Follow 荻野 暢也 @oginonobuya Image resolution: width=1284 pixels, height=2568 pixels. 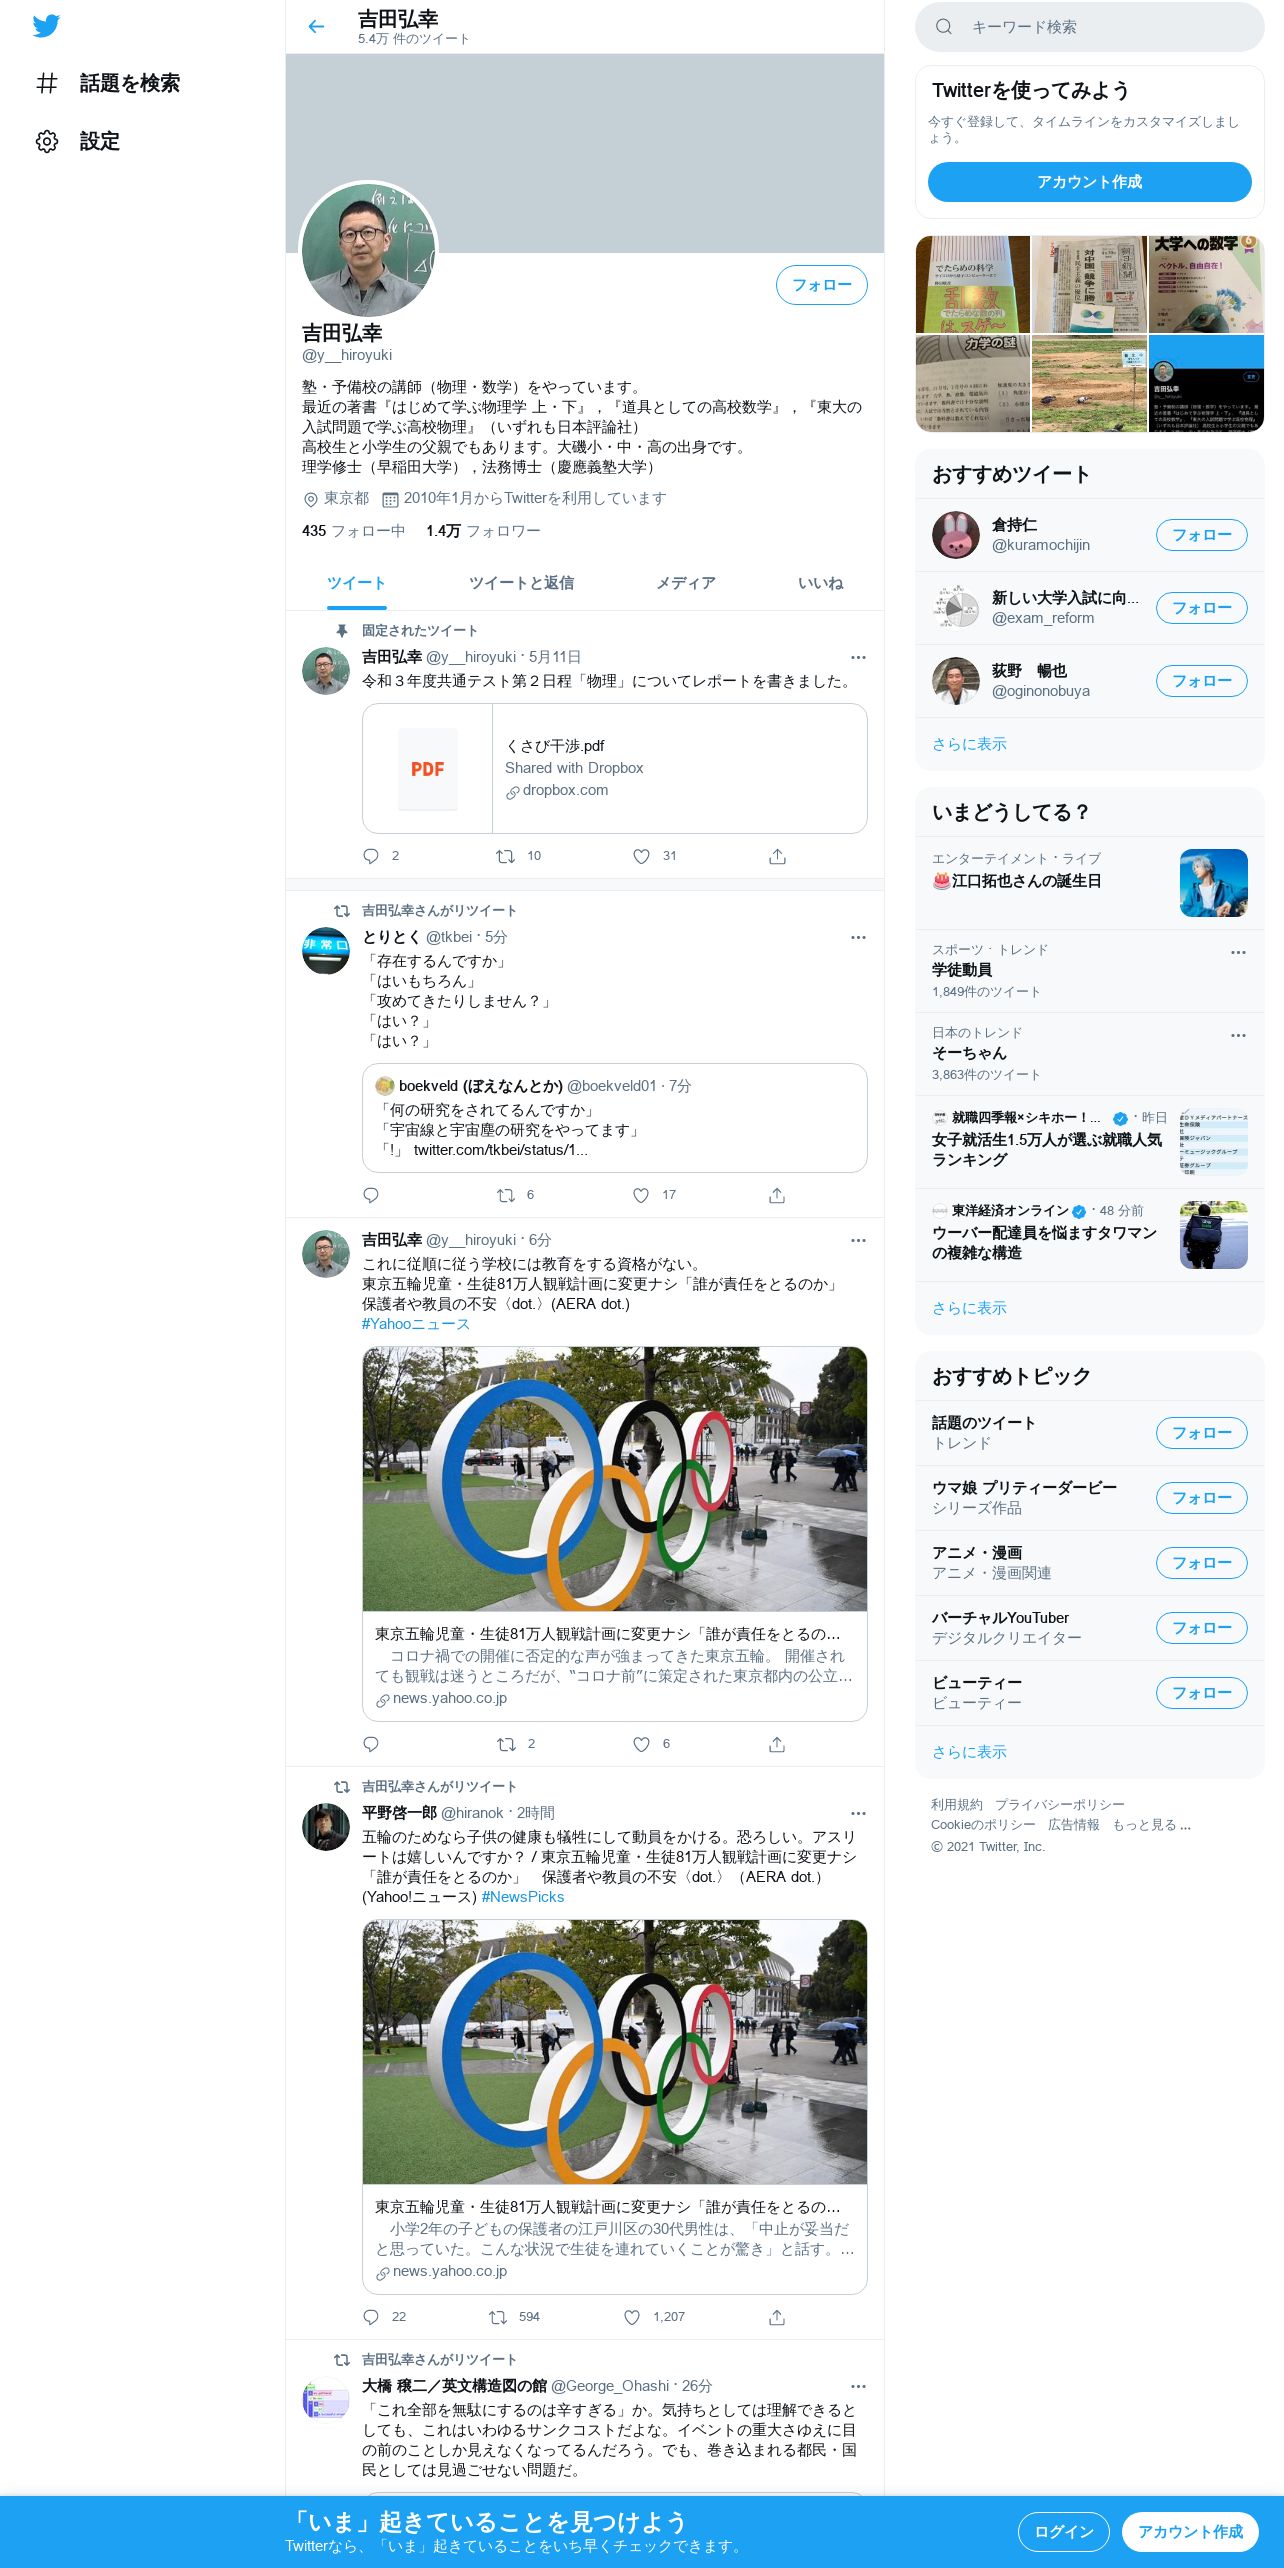[x=1201, y=681]
